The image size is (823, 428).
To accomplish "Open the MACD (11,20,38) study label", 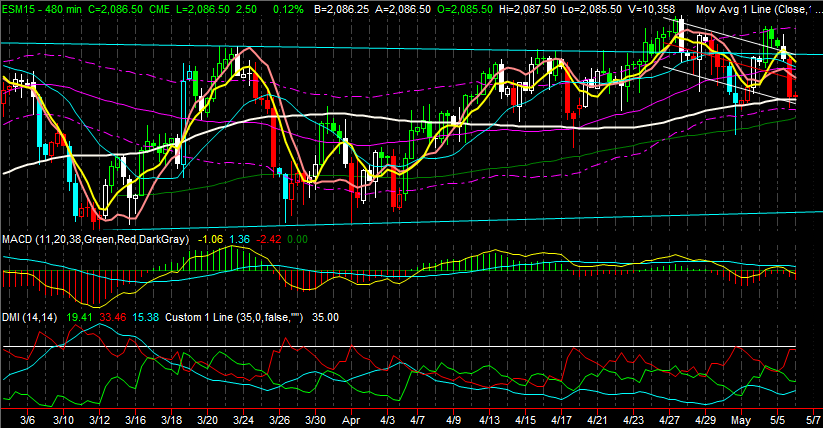I will (96, 239).
